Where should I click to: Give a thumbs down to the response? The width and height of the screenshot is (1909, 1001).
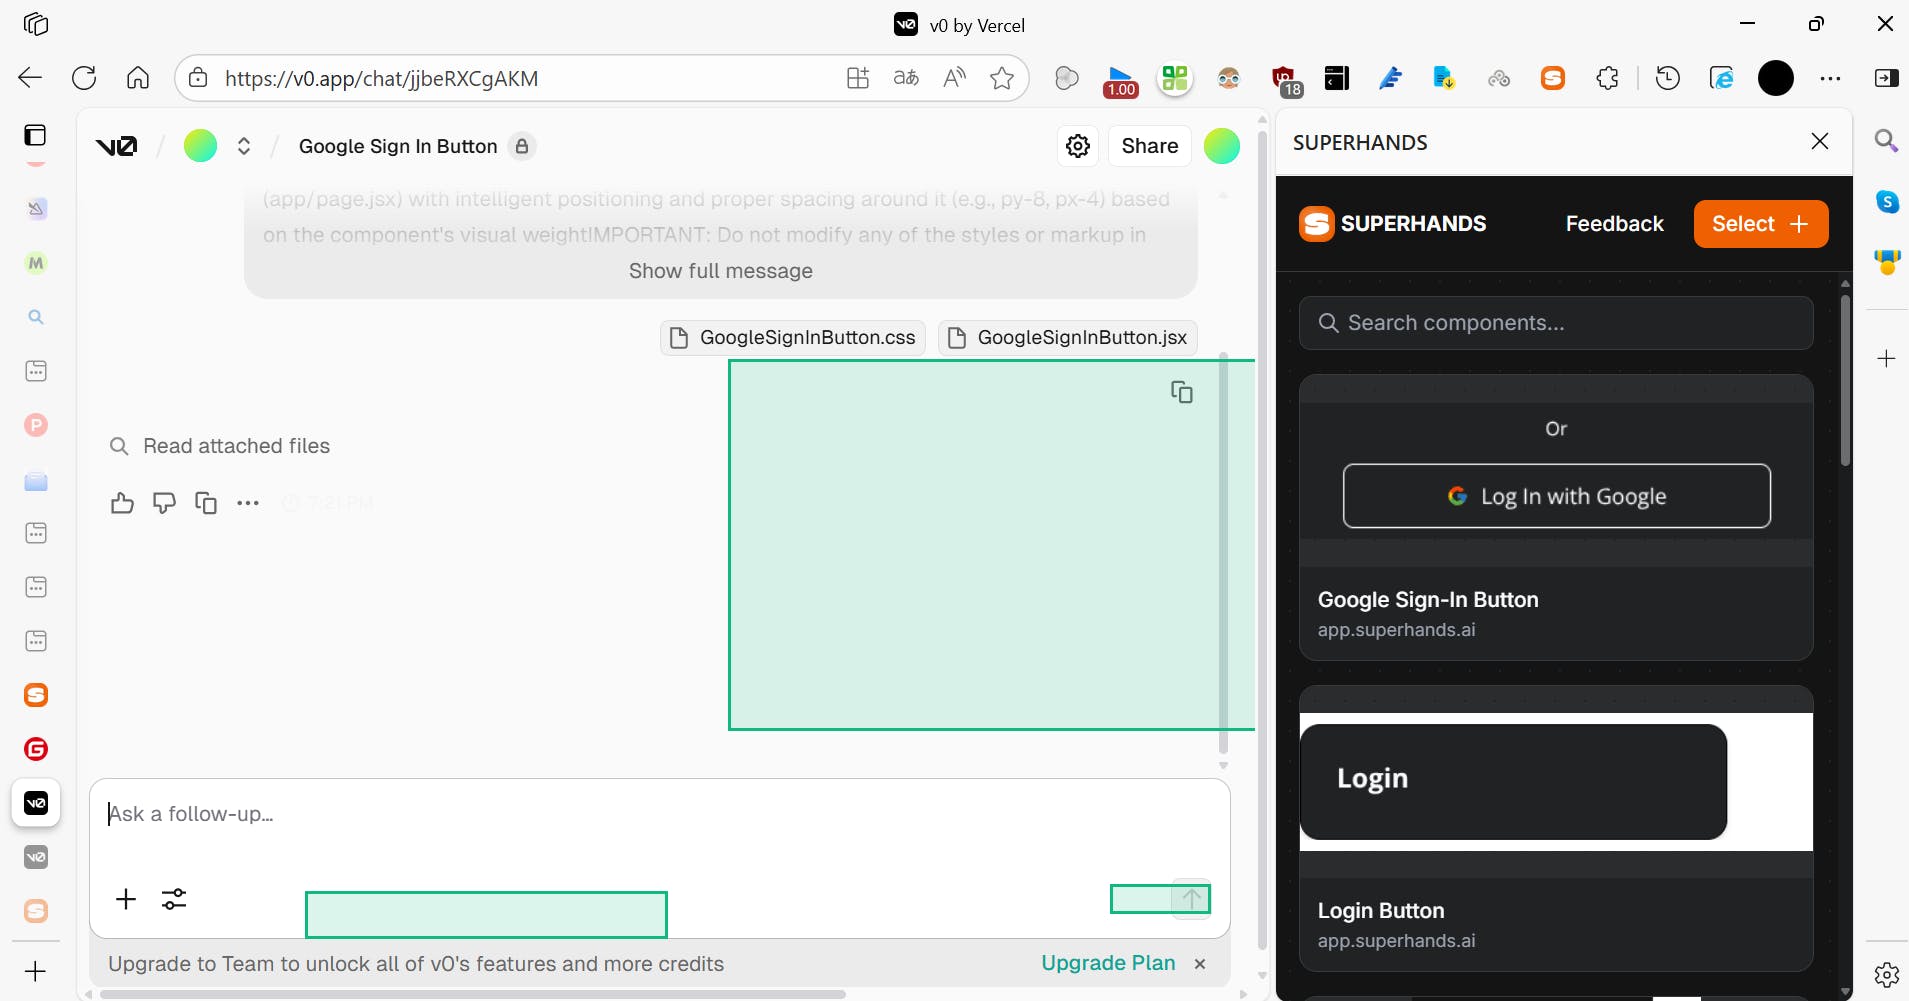164,503
